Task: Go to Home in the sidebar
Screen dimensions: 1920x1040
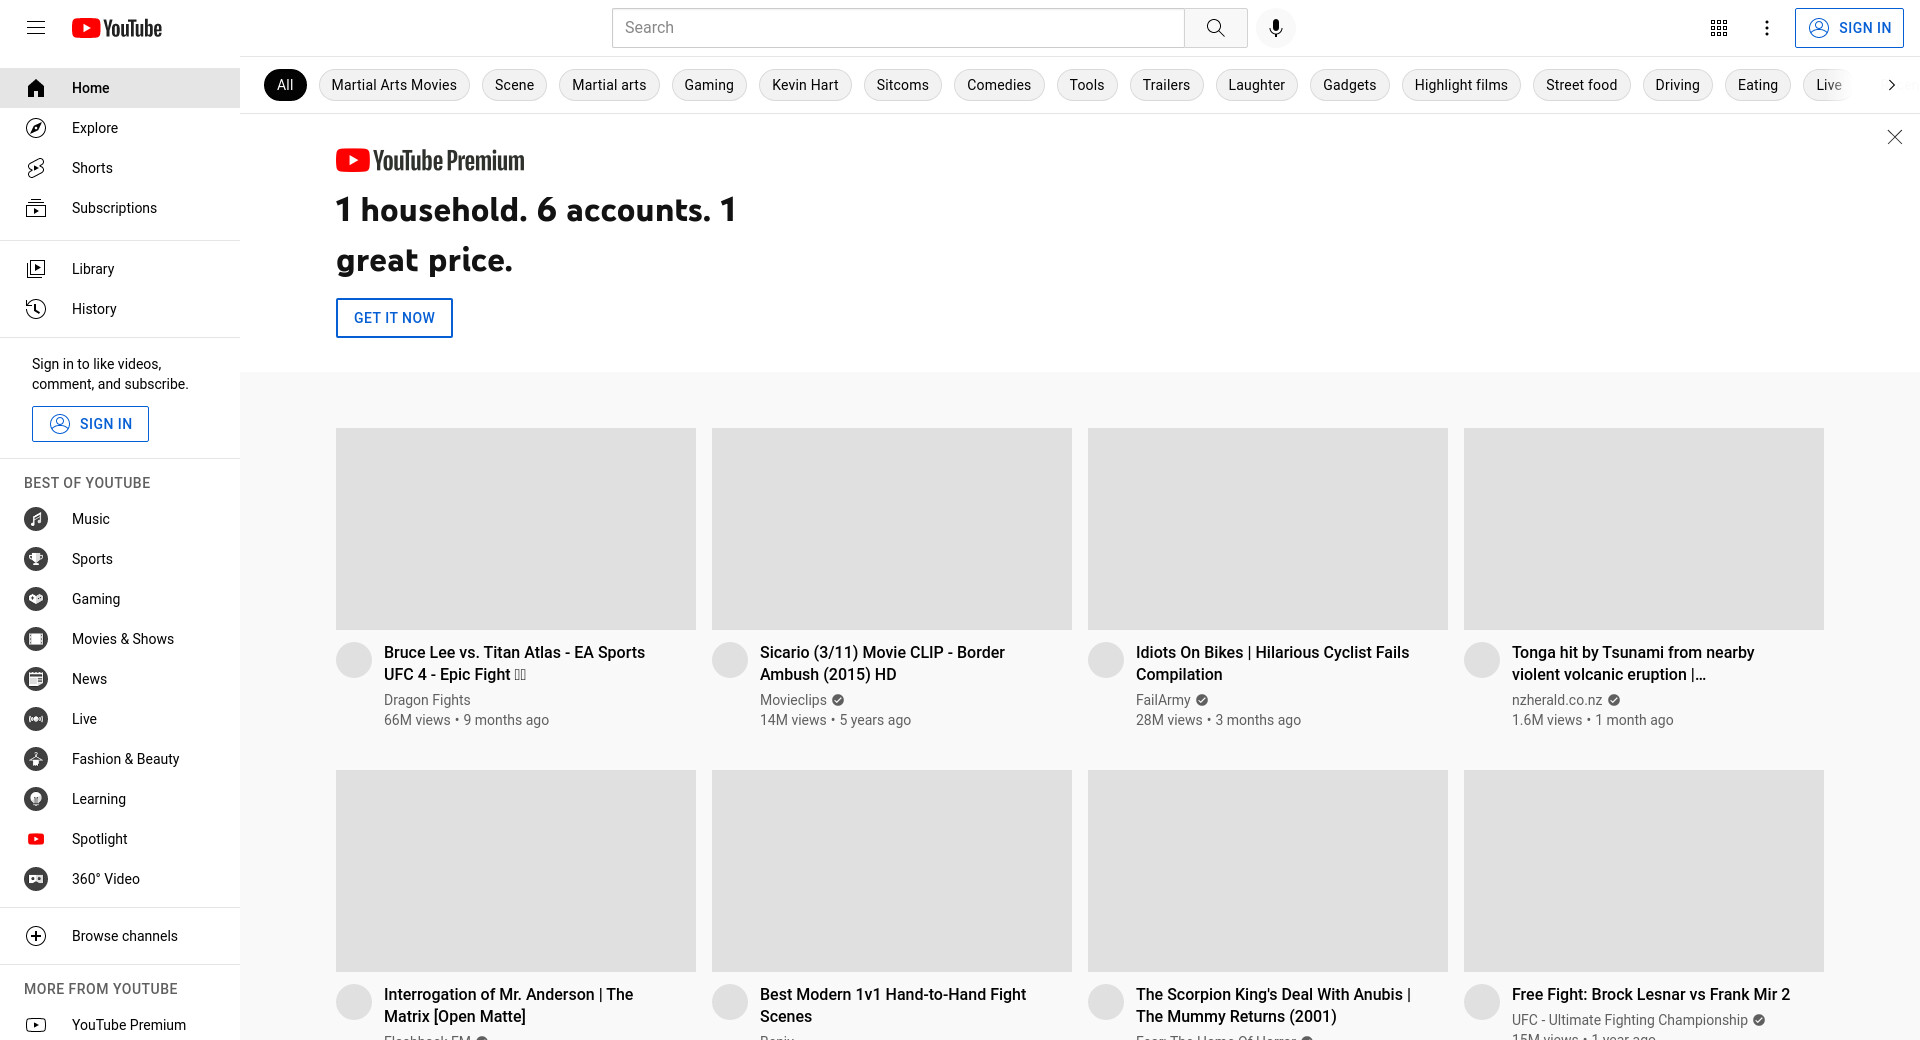Action: point(120,88)
